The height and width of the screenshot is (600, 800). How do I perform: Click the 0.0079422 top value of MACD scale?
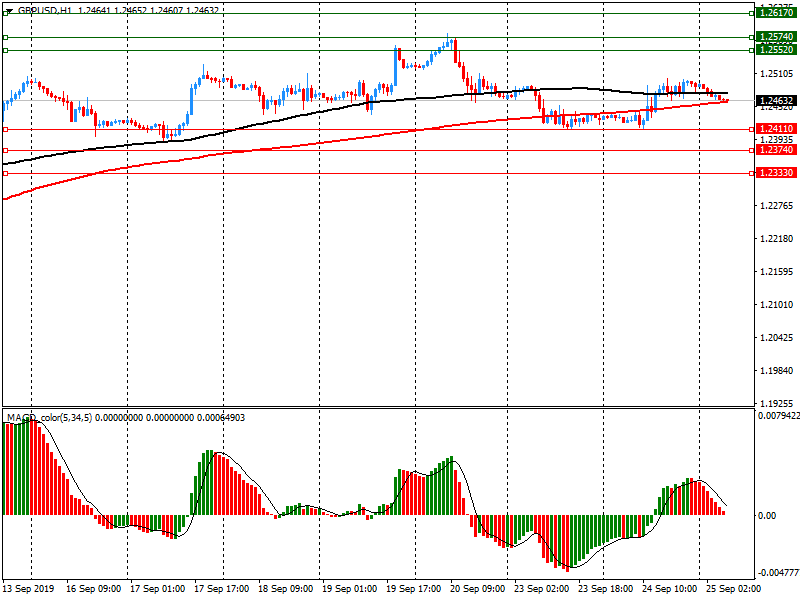pyautogui.click(x=779, y=416)
